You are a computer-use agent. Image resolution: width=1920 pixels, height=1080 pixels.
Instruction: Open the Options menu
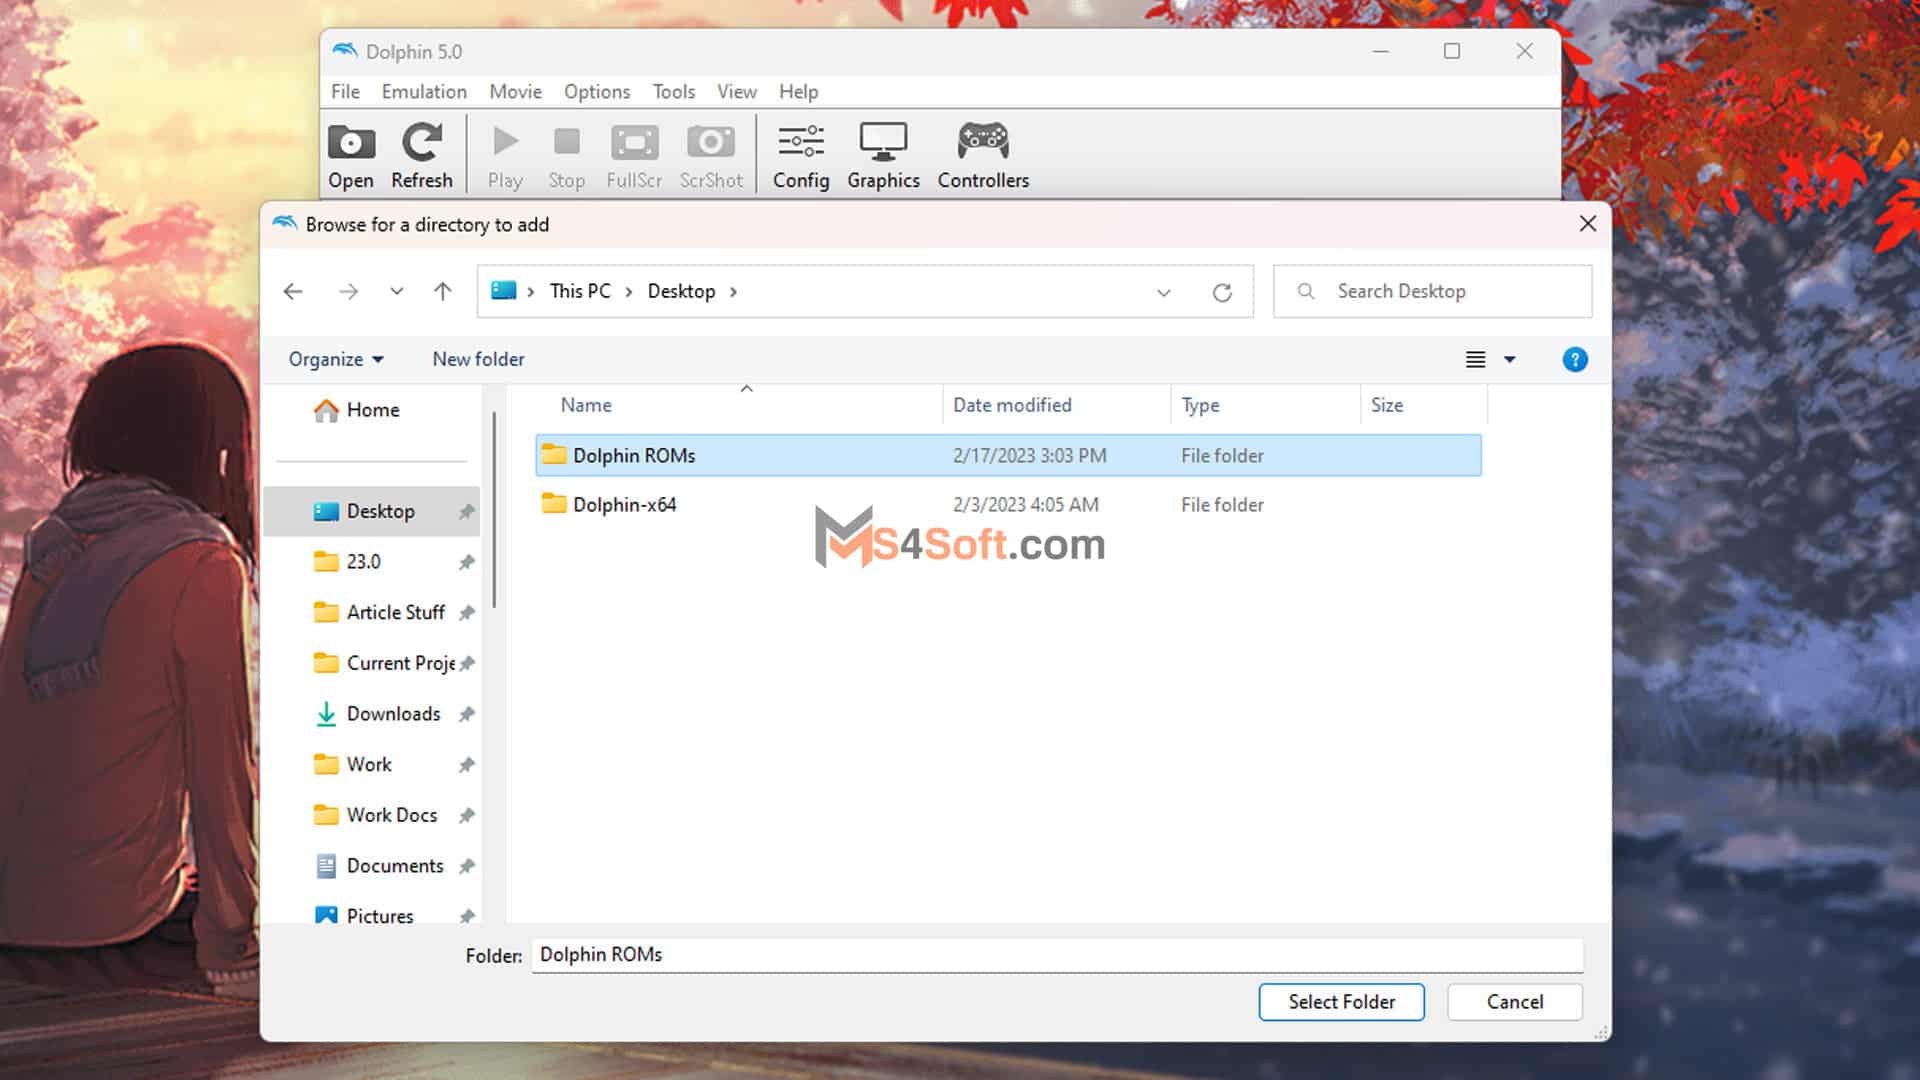pos(597,91)
